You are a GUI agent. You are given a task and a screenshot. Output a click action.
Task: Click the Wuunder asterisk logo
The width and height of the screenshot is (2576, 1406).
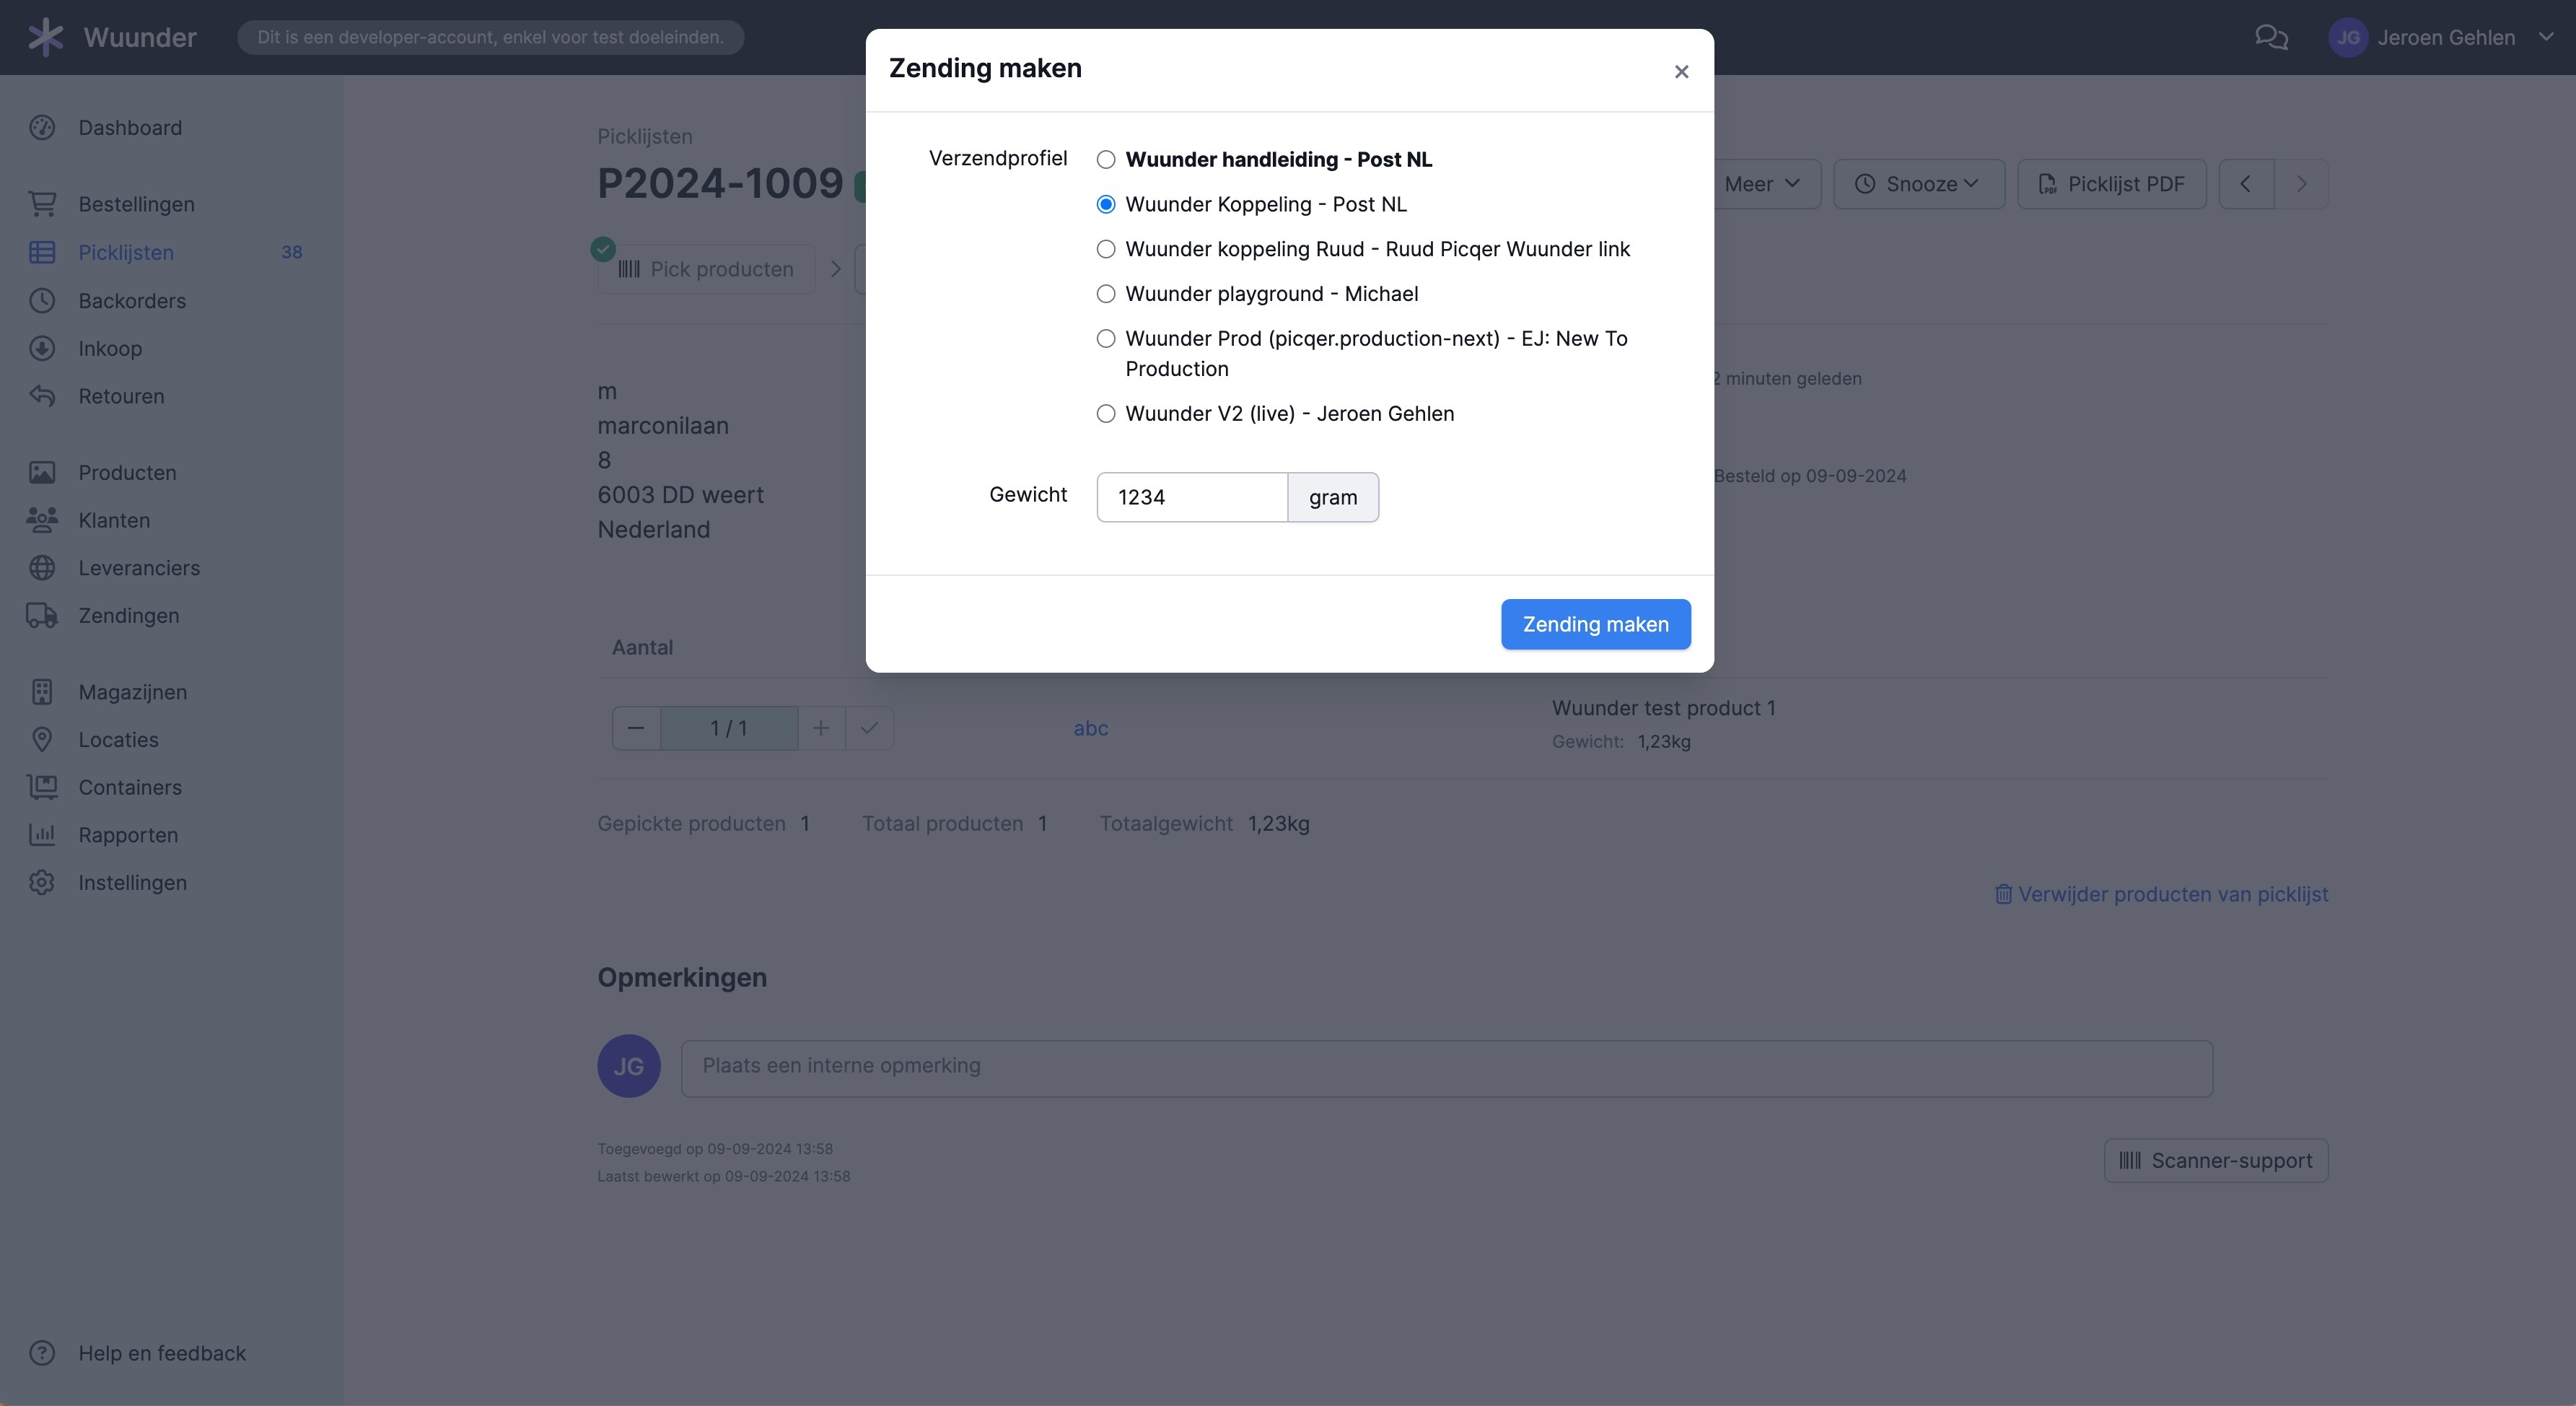(45, 37)
